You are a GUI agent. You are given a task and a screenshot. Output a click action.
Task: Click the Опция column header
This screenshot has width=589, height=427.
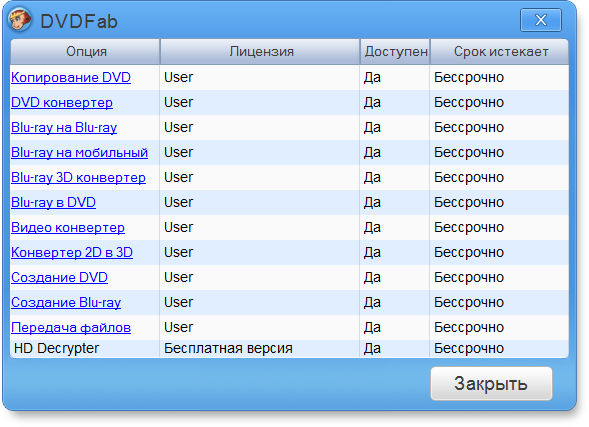[x=85, y=51]
